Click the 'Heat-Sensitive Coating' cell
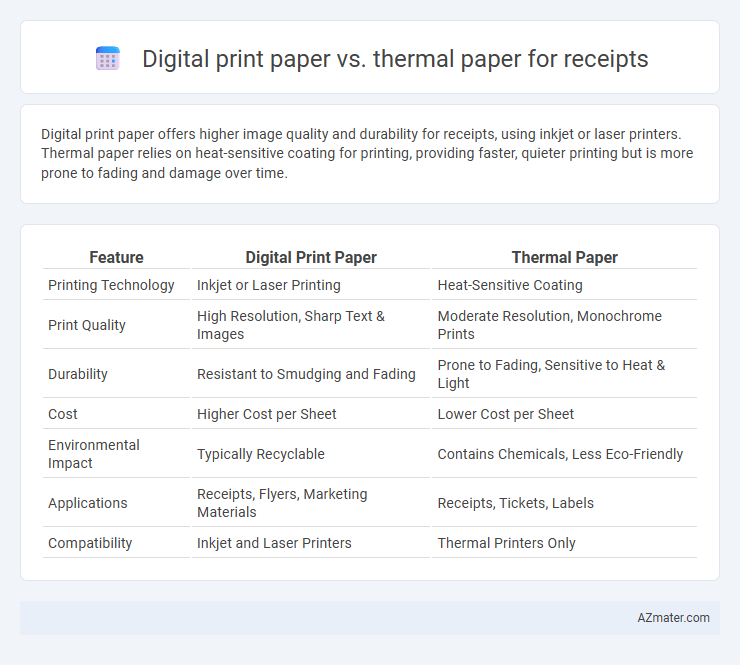 click(510, 285)
